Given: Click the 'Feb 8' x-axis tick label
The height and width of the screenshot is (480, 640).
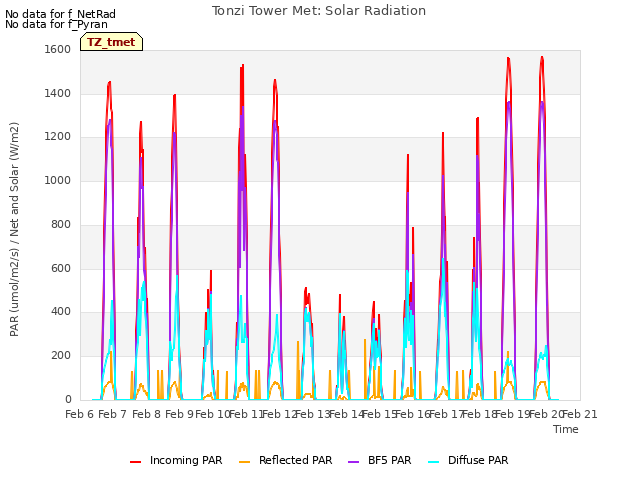Looking at the screenshot, I should click(146, 414).
